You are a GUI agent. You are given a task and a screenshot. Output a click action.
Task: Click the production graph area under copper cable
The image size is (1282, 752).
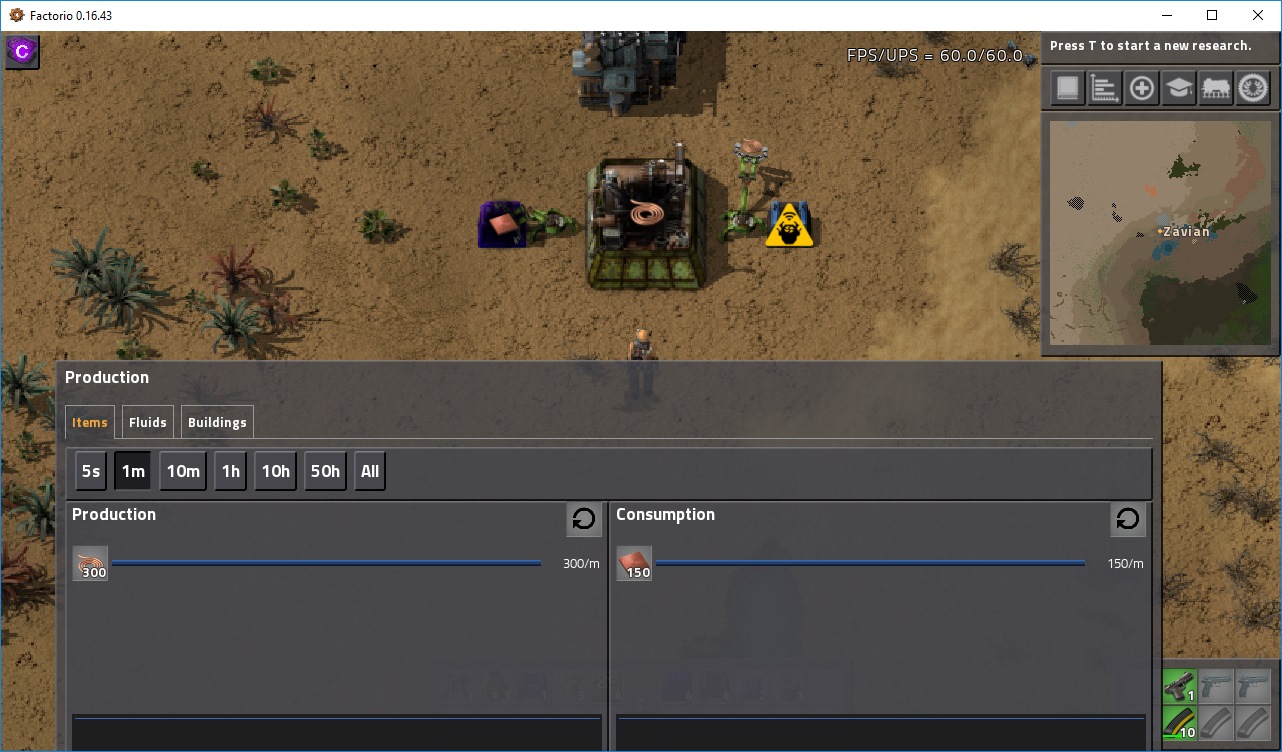pos(337,732)
